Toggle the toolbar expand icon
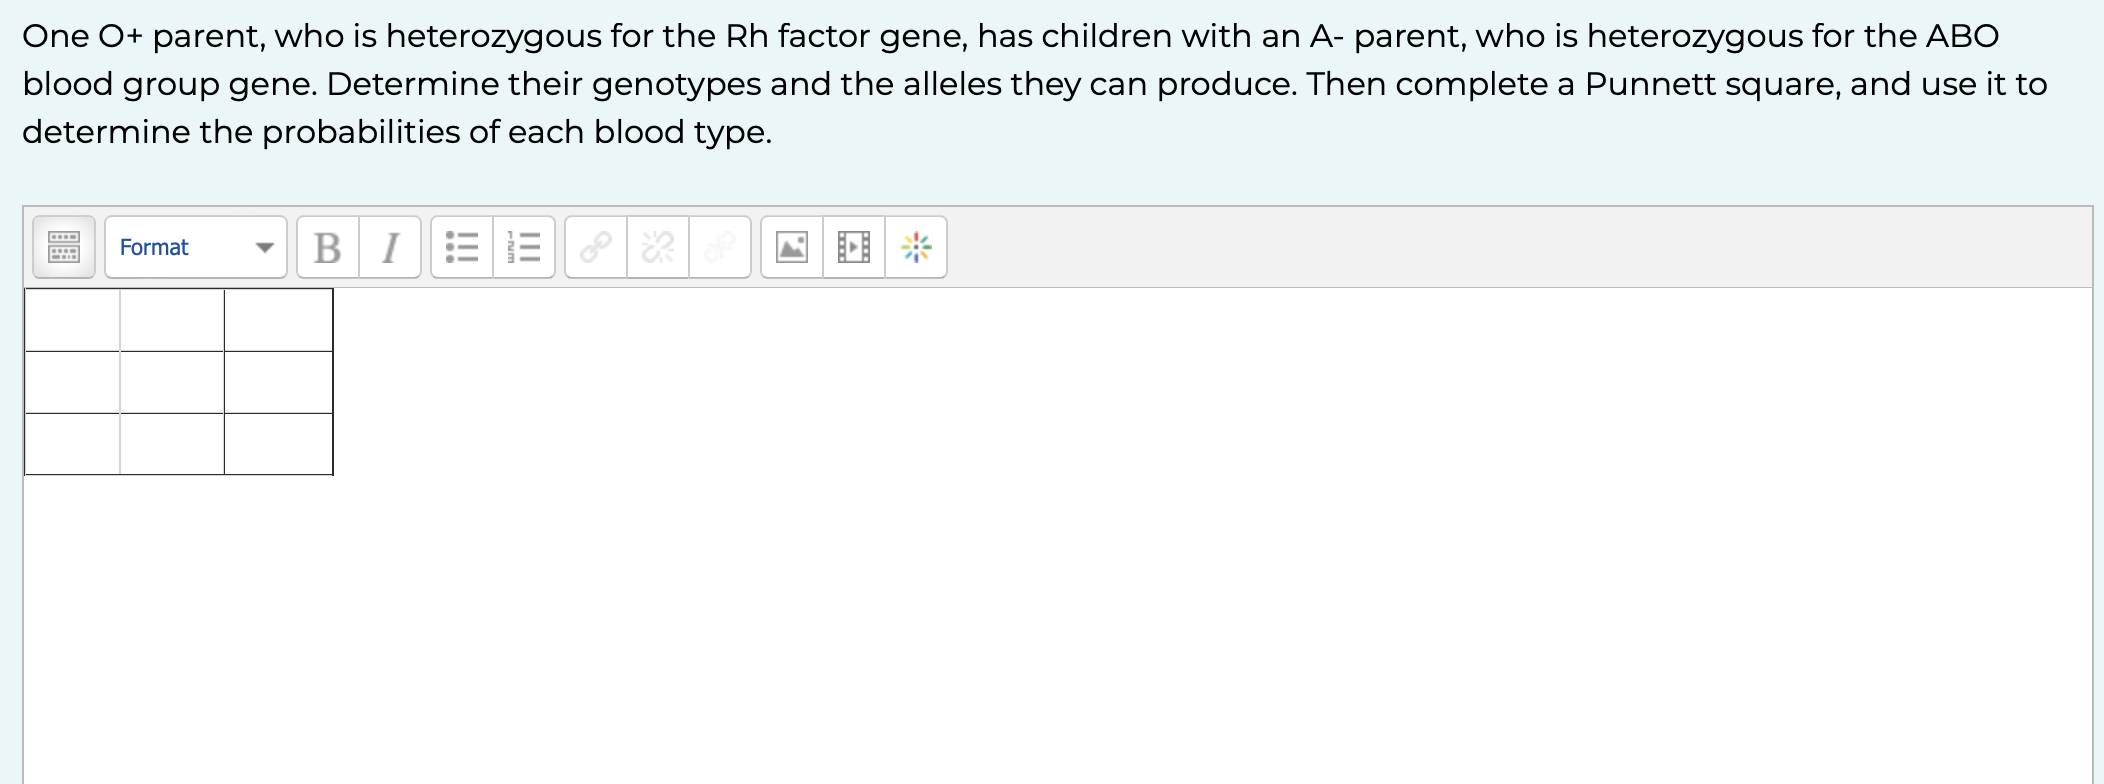 coord(64,247)
